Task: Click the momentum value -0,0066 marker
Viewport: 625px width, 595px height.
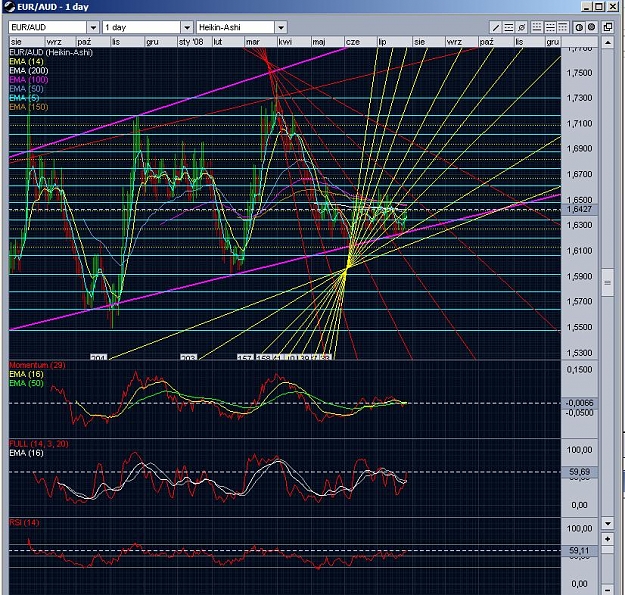Action: click(x=580, y=403)
